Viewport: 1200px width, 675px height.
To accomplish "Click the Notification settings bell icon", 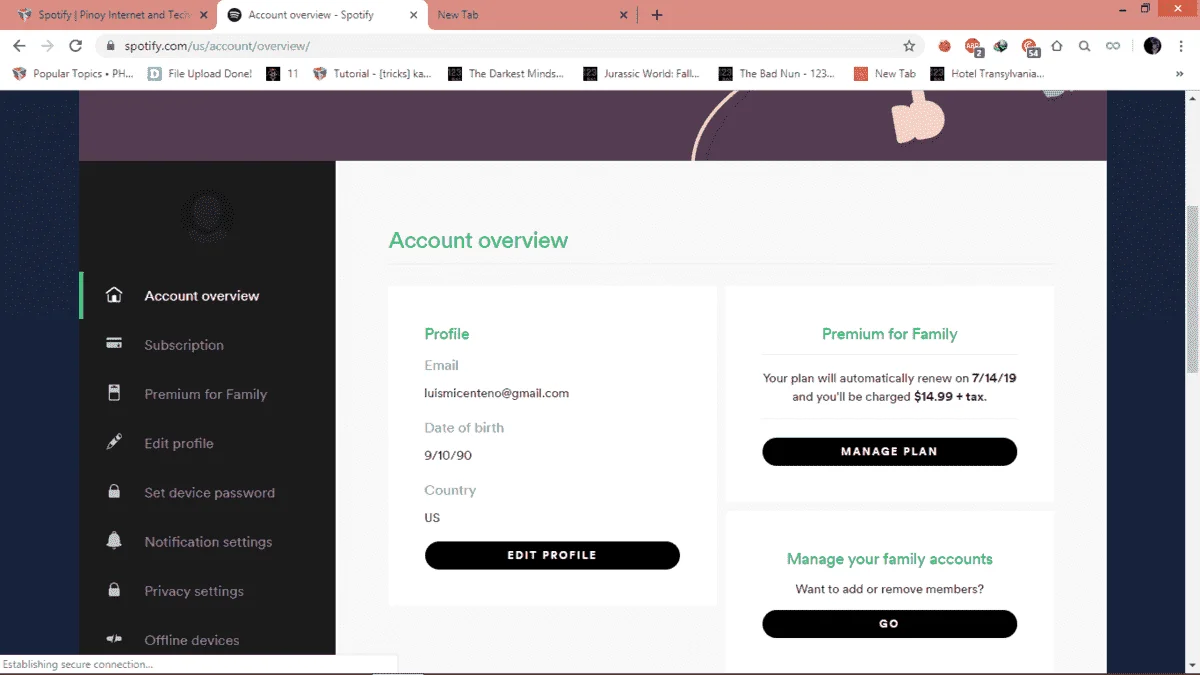I will coord(114,541).
